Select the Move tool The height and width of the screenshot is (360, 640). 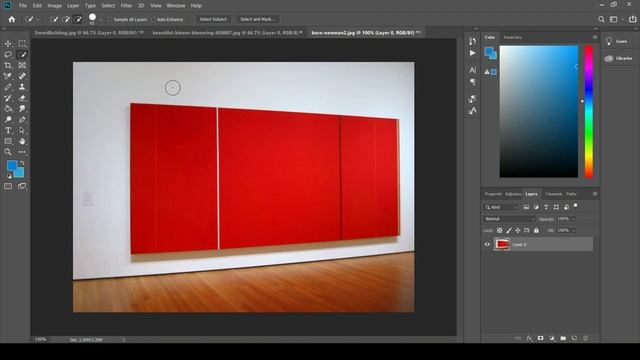coord(8,44)
